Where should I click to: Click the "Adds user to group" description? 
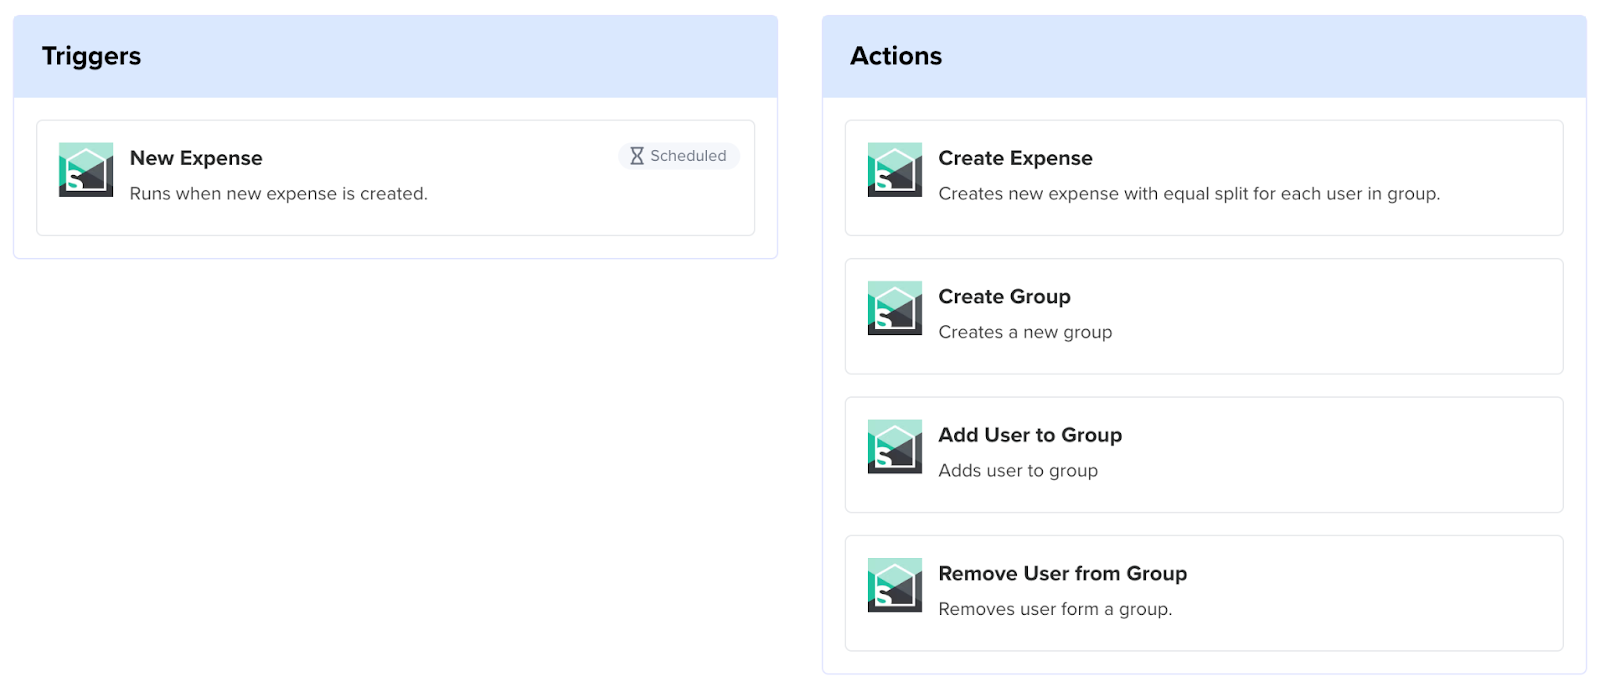[x=1018, y=471]
